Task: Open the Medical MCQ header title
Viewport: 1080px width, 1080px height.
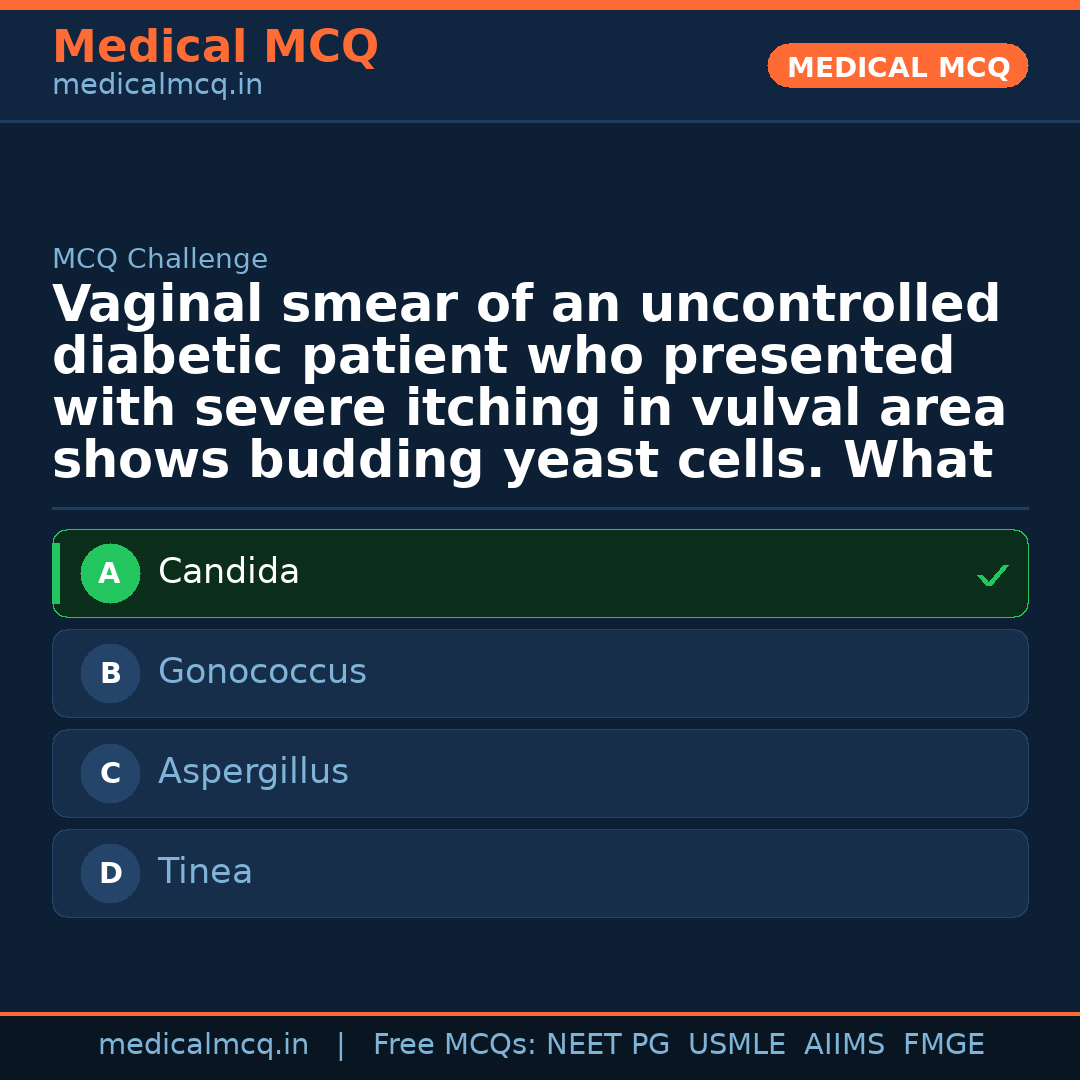Action: pos(215,47)
